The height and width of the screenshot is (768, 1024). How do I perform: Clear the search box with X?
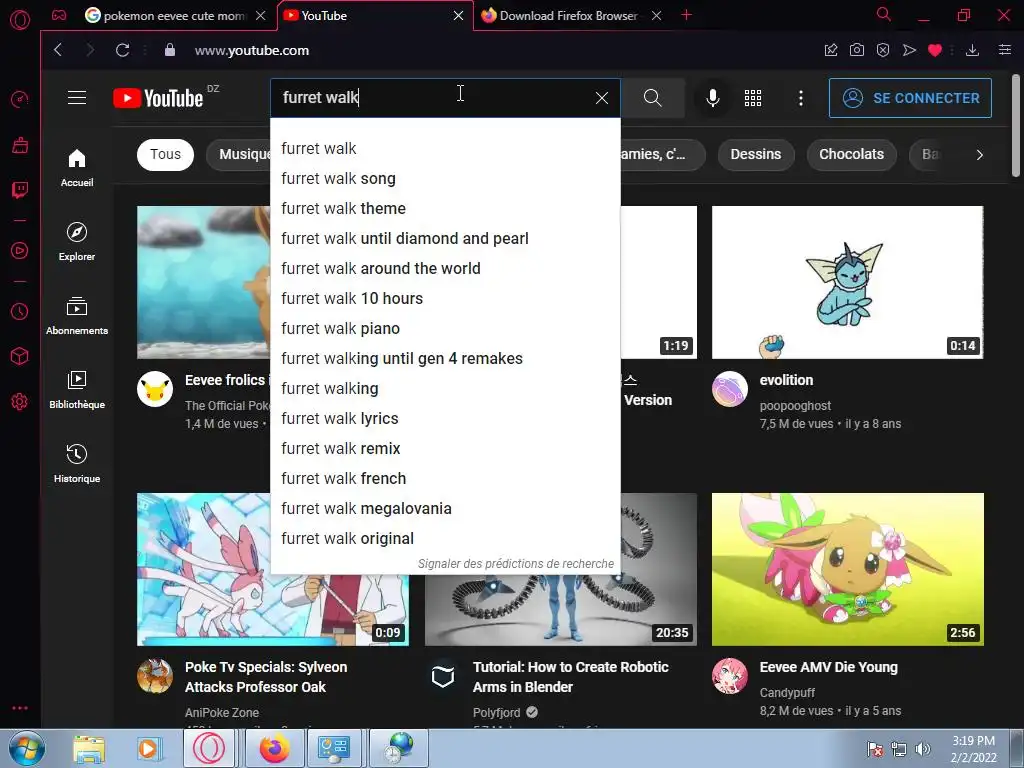click(601, 98)
